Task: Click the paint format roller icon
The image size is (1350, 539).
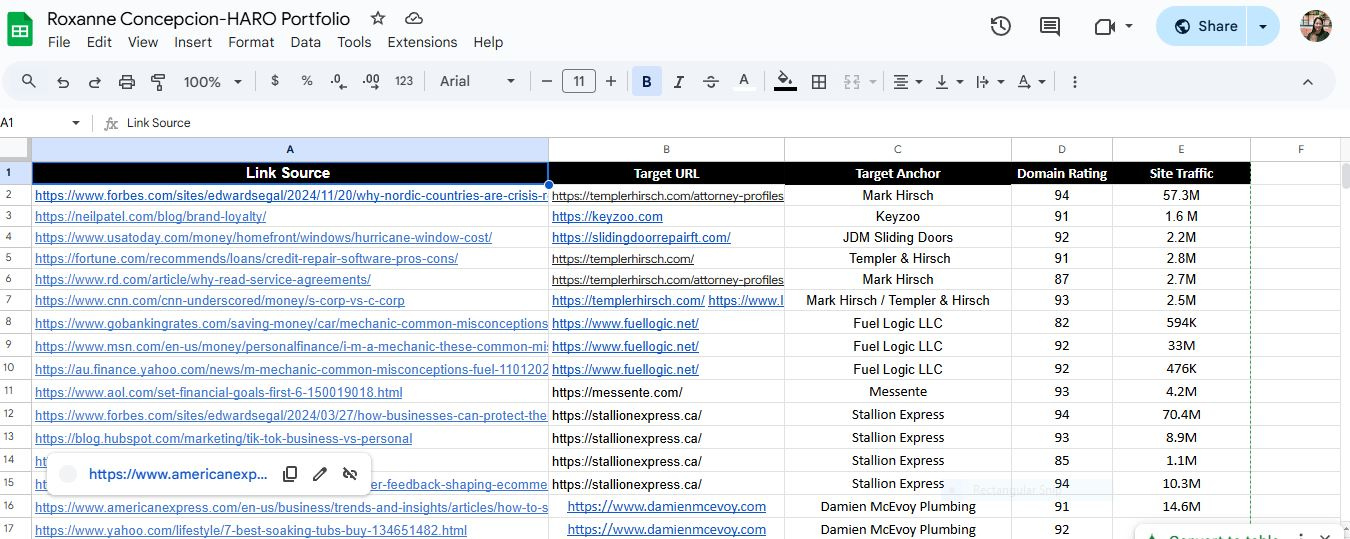Action: pos(158,82)
